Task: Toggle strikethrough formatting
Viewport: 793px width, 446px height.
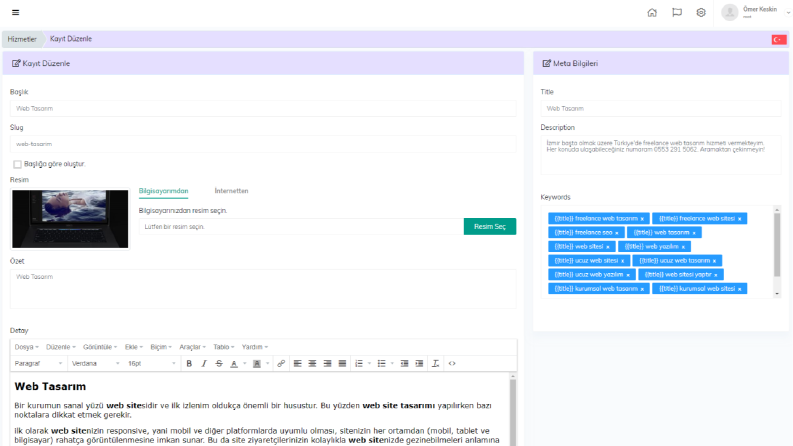Action: point(219,364)
